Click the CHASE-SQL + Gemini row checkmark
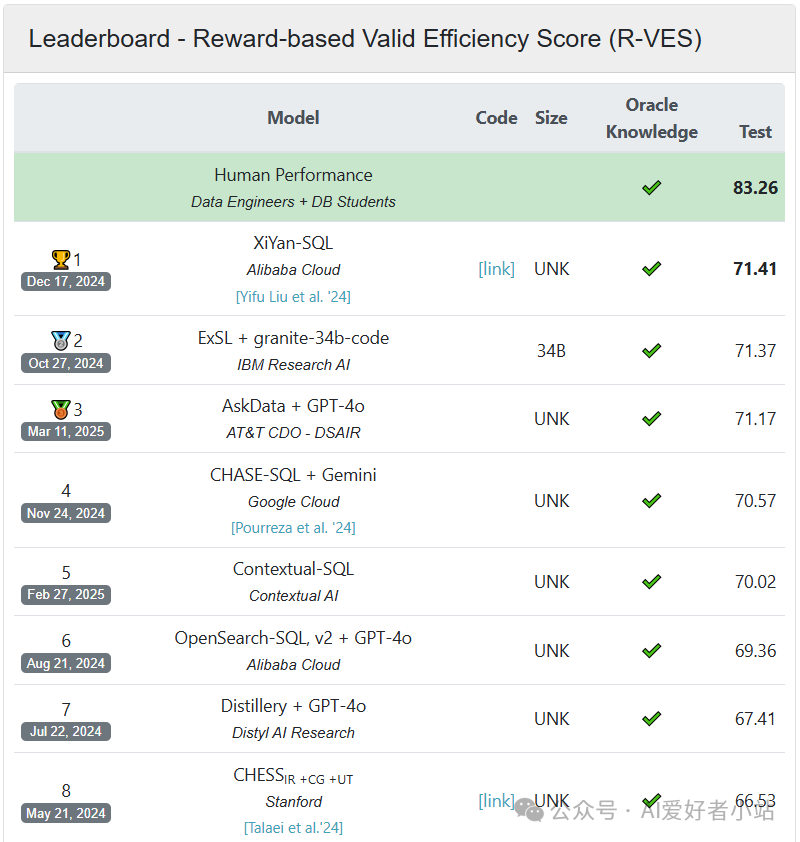The width and height of the screenshot is (800, 842). point(652,500)
